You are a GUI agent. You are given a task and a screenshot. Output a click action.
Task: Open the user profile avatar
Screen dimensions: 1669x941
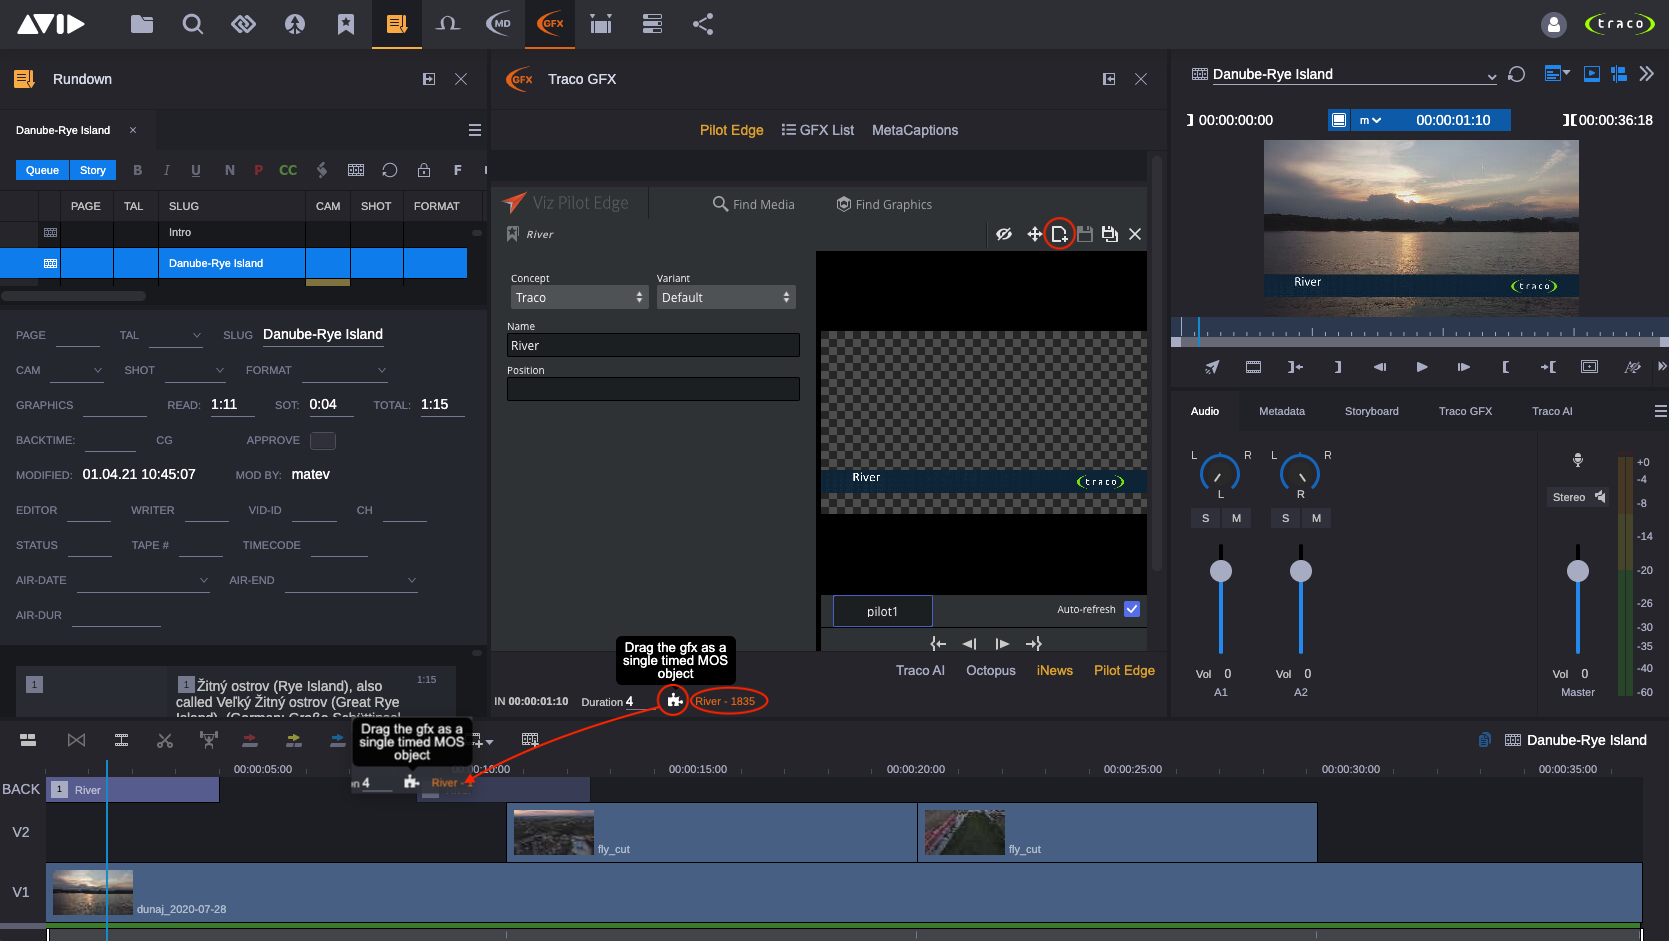[1553, 24]
